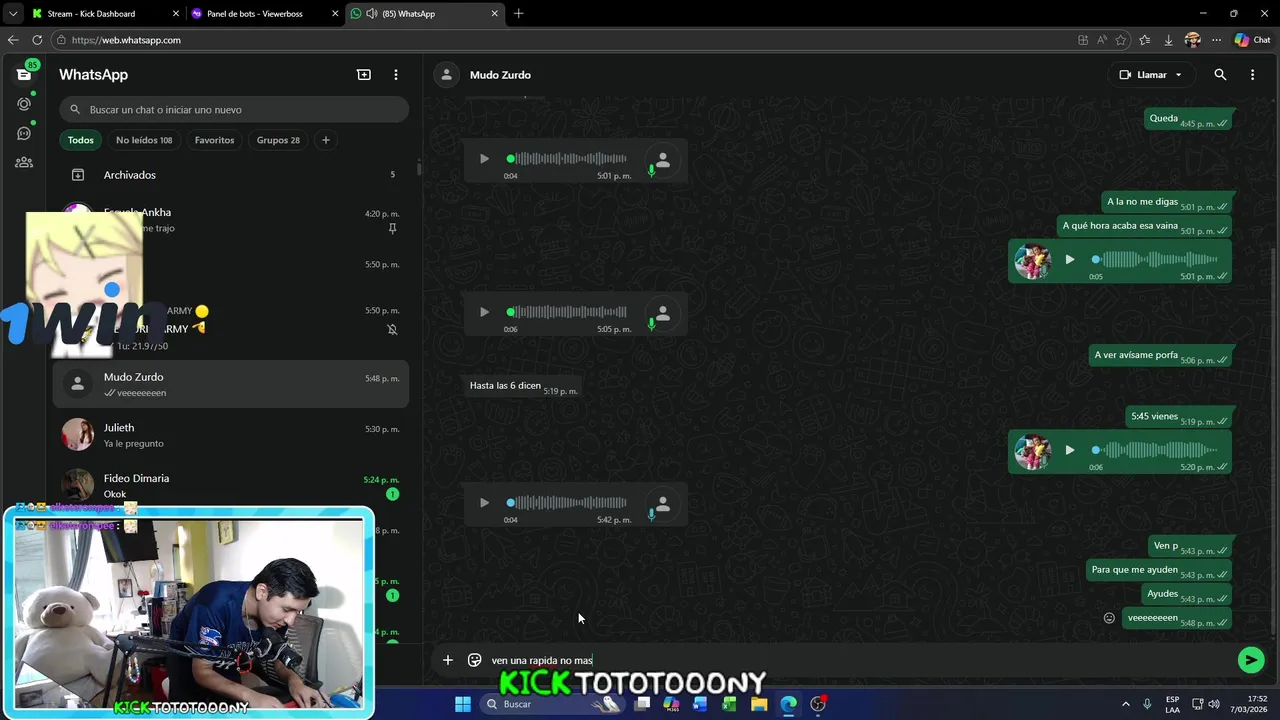Screen dimensions: 1280x720
Task: Play the sent 0:06 voice message
Action: pyautogui.click(x=1070, y=450)
